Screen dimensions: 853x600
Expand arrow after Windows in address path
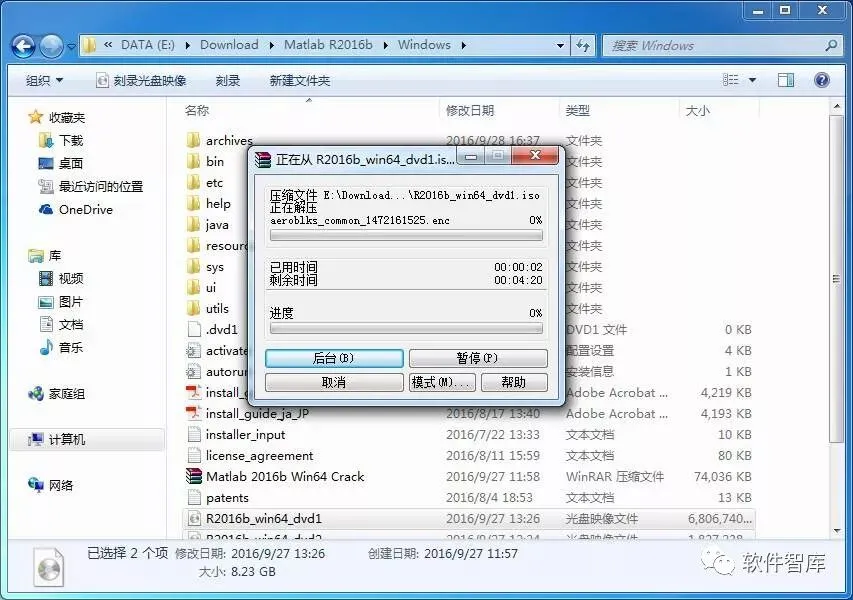tap(463, 46)
